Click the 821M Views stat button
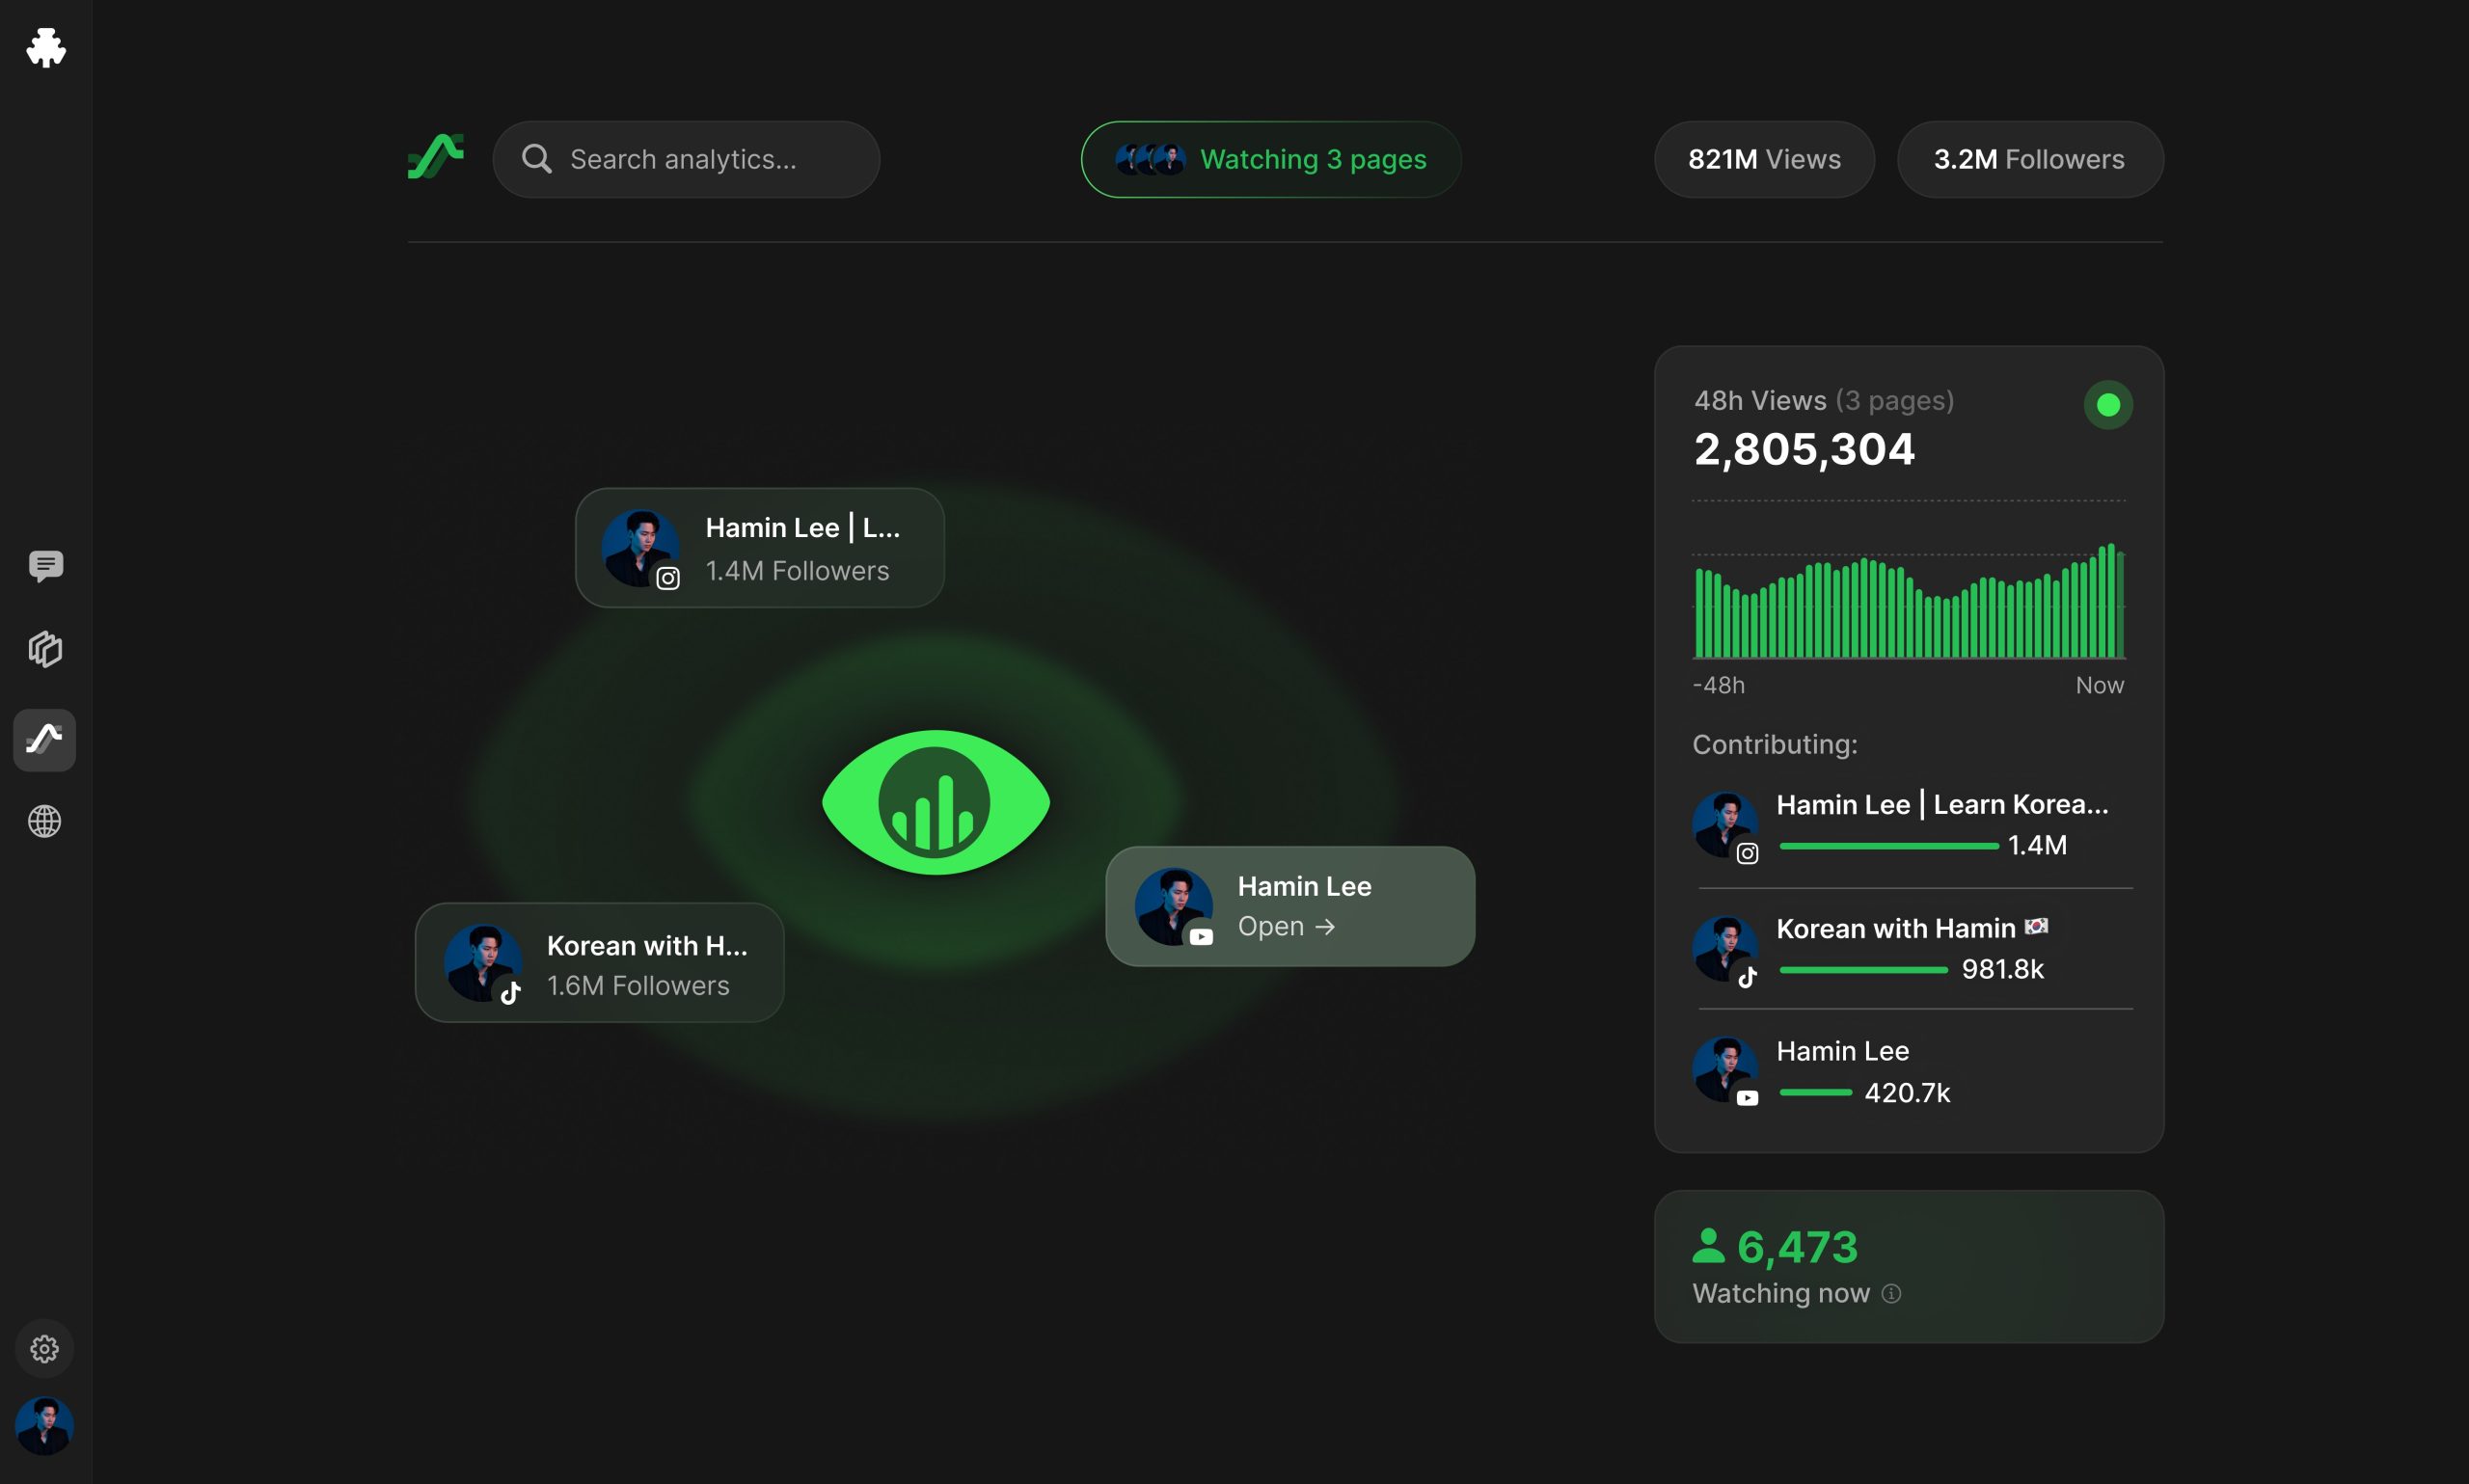The width and height of the screenshot is (2469, 1484). coord(1763,158)
